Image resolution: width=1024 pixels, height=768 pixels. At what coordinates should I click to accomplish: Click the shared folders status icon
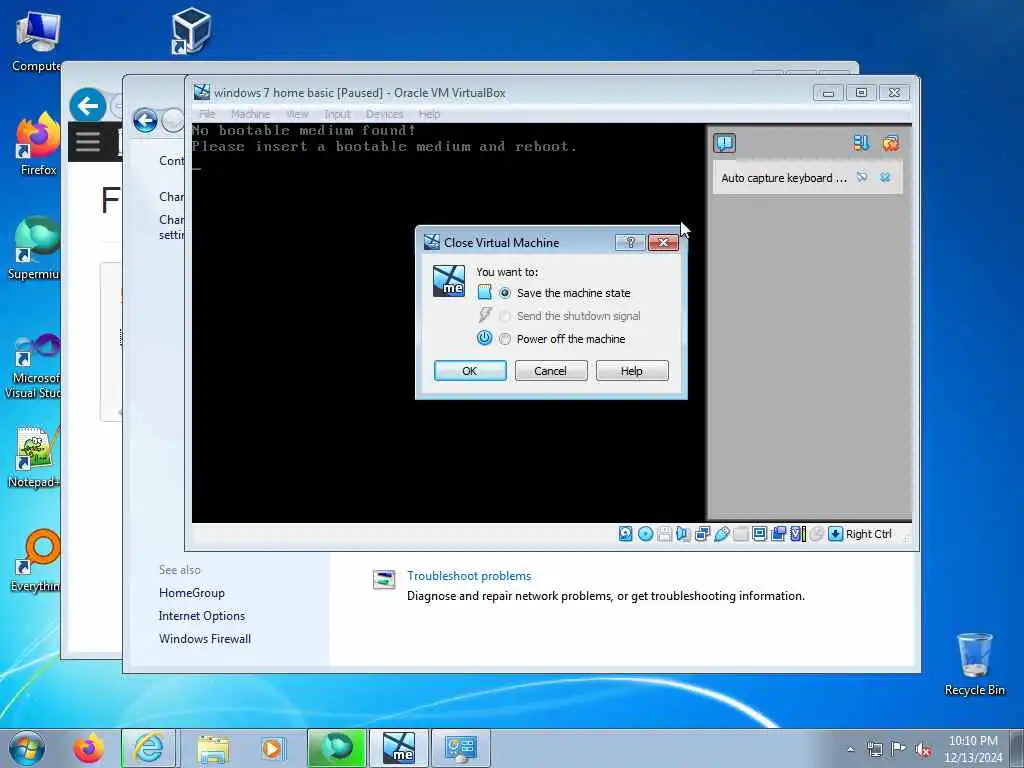[x=741, y=534]
